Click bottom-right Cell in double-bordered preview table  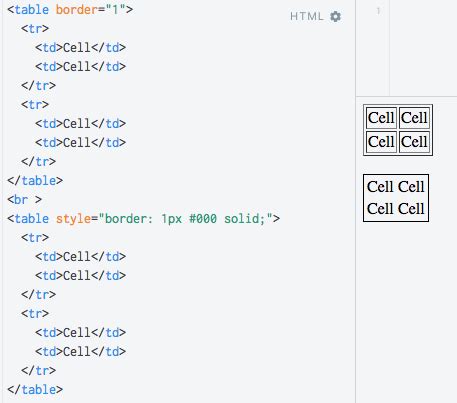(x=414, y=142)
